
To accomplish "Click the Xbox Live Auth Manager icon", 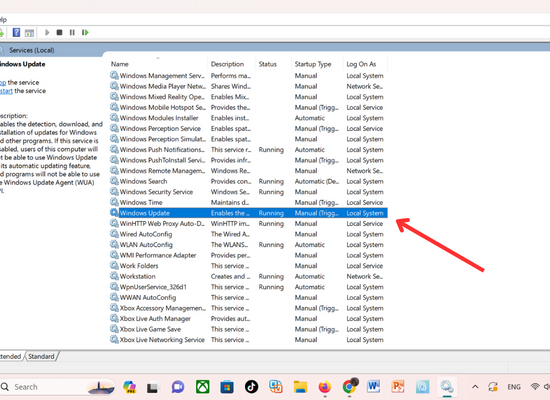I will point(114,318).
